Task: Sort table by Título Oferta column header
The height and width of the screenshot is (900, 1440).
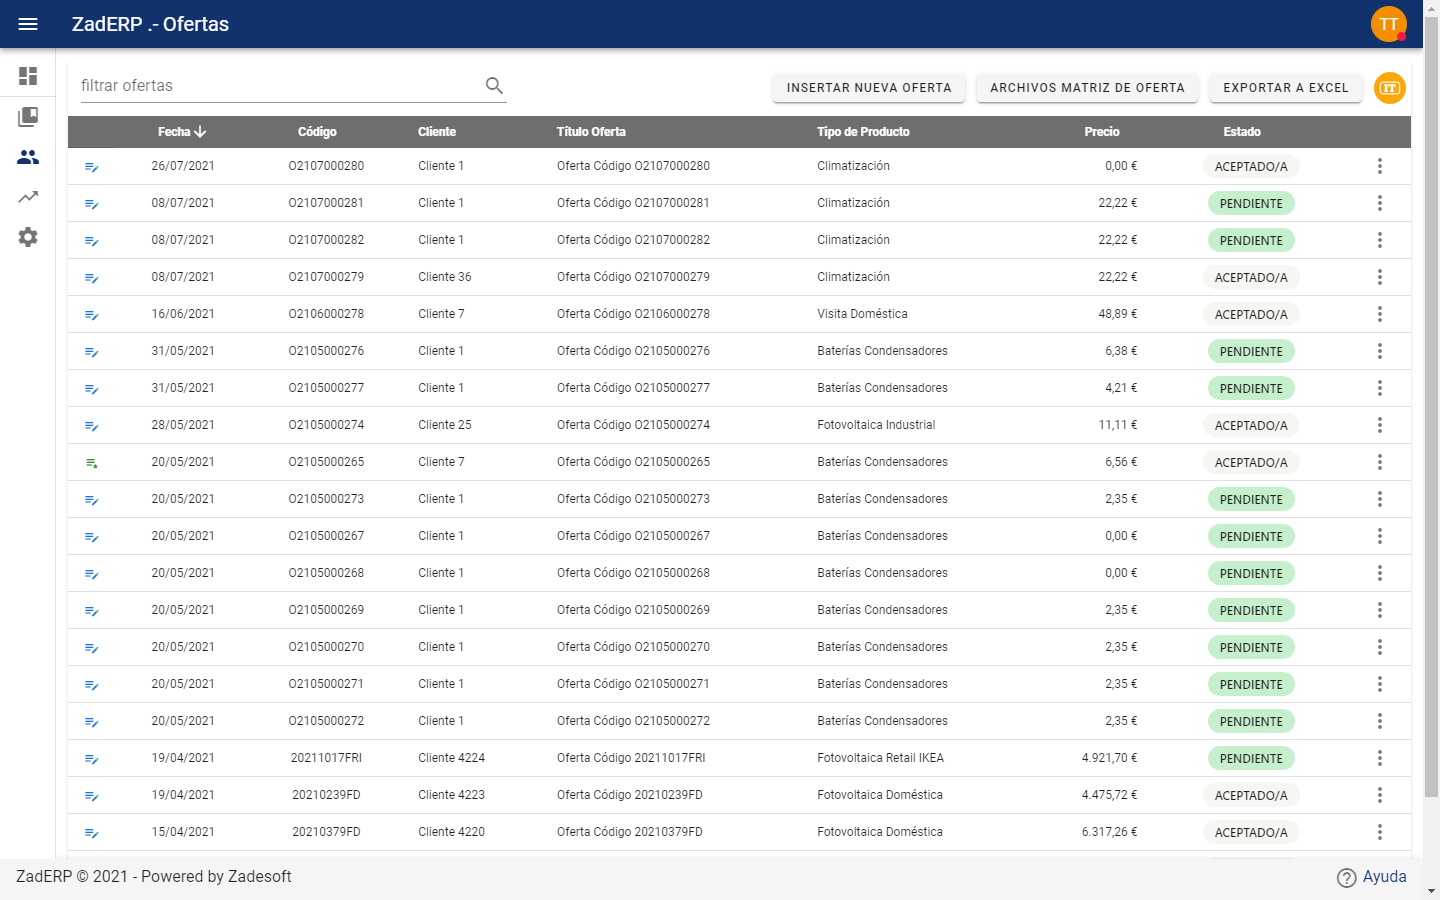Action: (591, 132)
